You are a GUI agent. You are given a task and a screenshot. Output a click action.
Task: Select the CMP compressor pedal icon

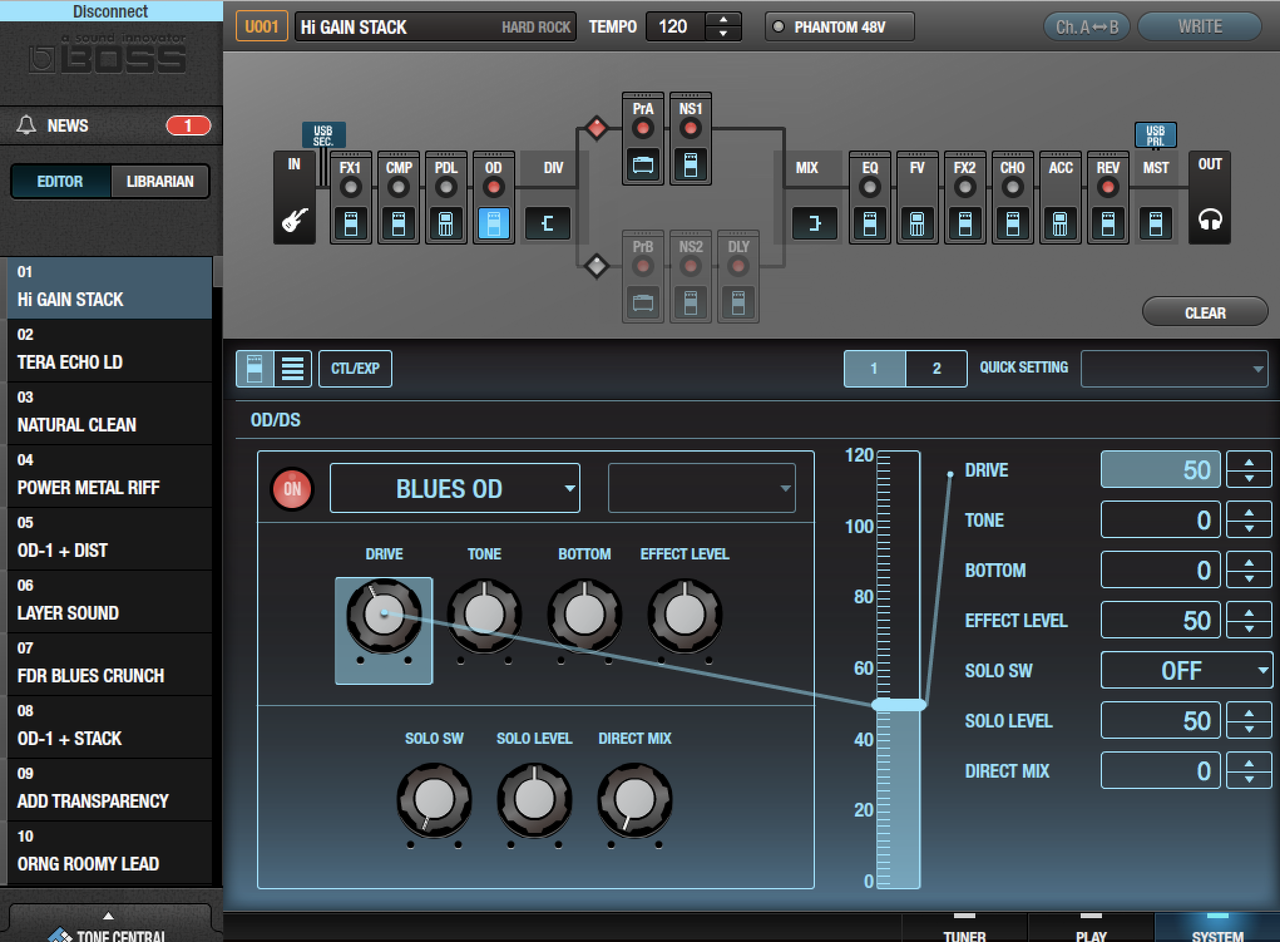(x=398, y=223)
